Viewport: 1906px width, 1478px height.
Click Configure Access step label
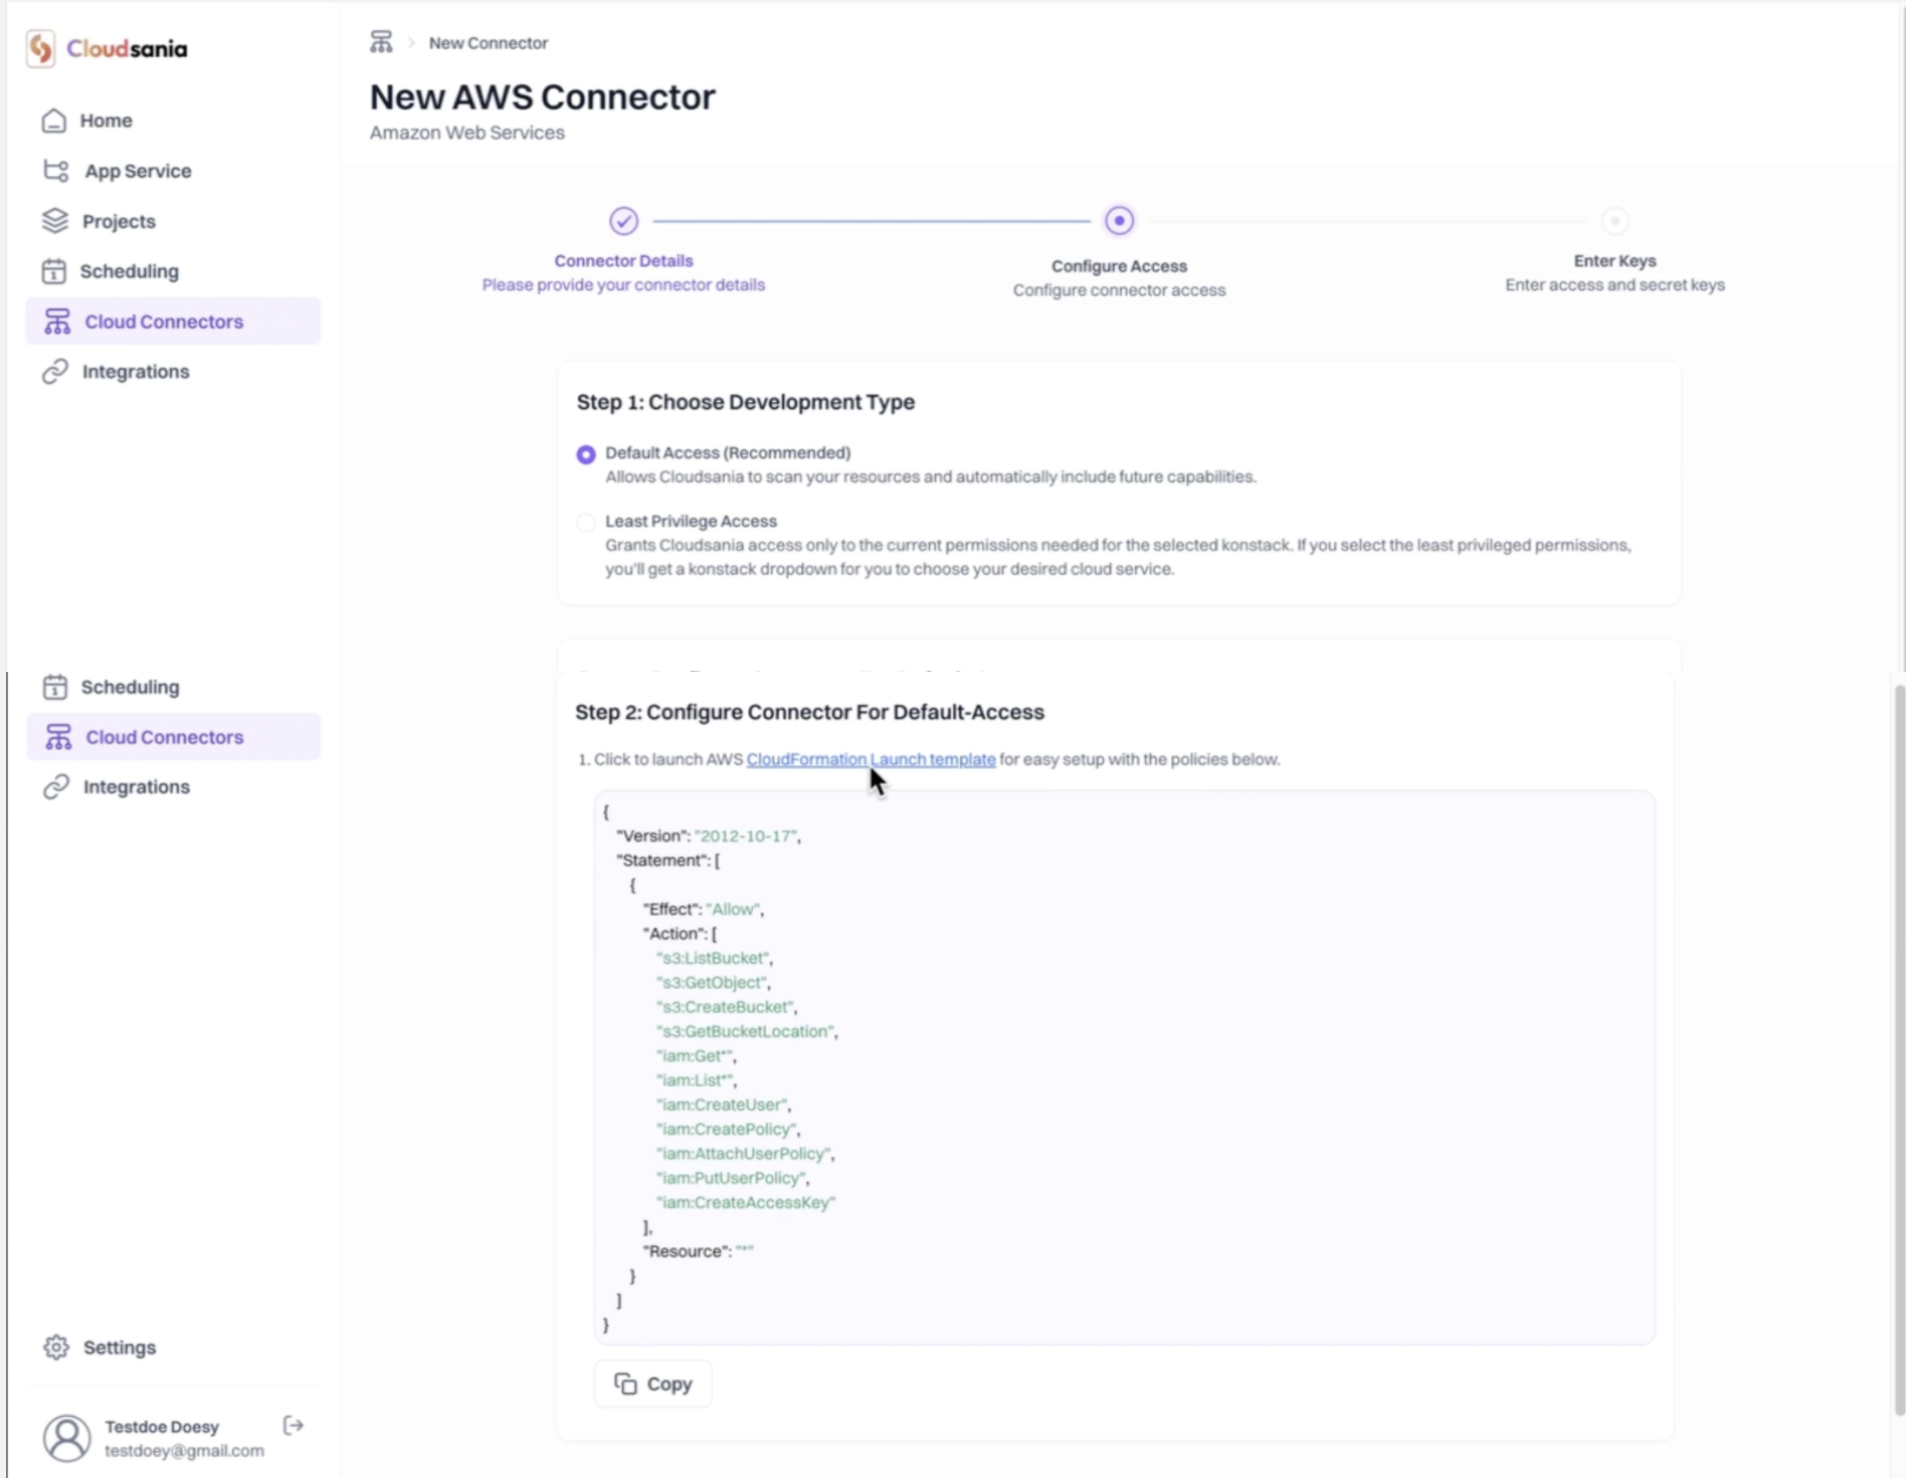click(1119, 266)
